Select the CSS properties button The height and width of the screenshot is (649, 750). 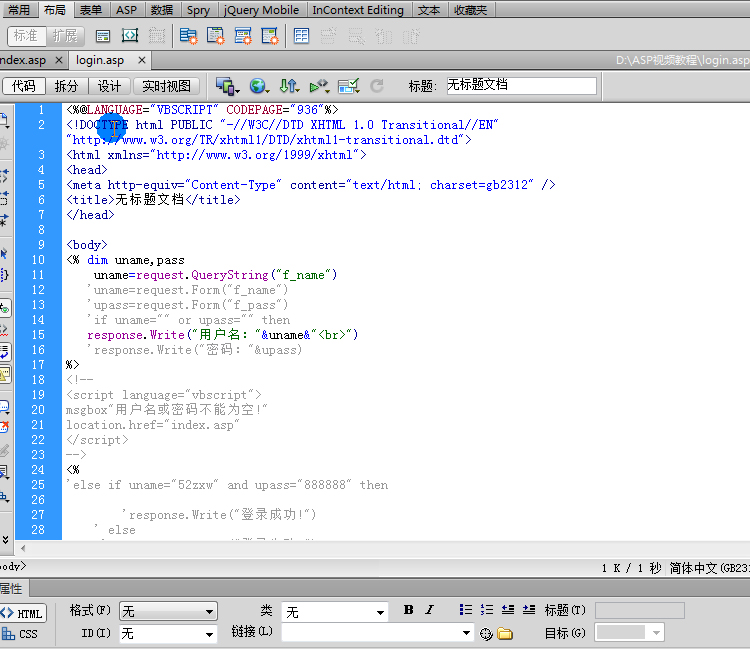[x=22, y=633]
